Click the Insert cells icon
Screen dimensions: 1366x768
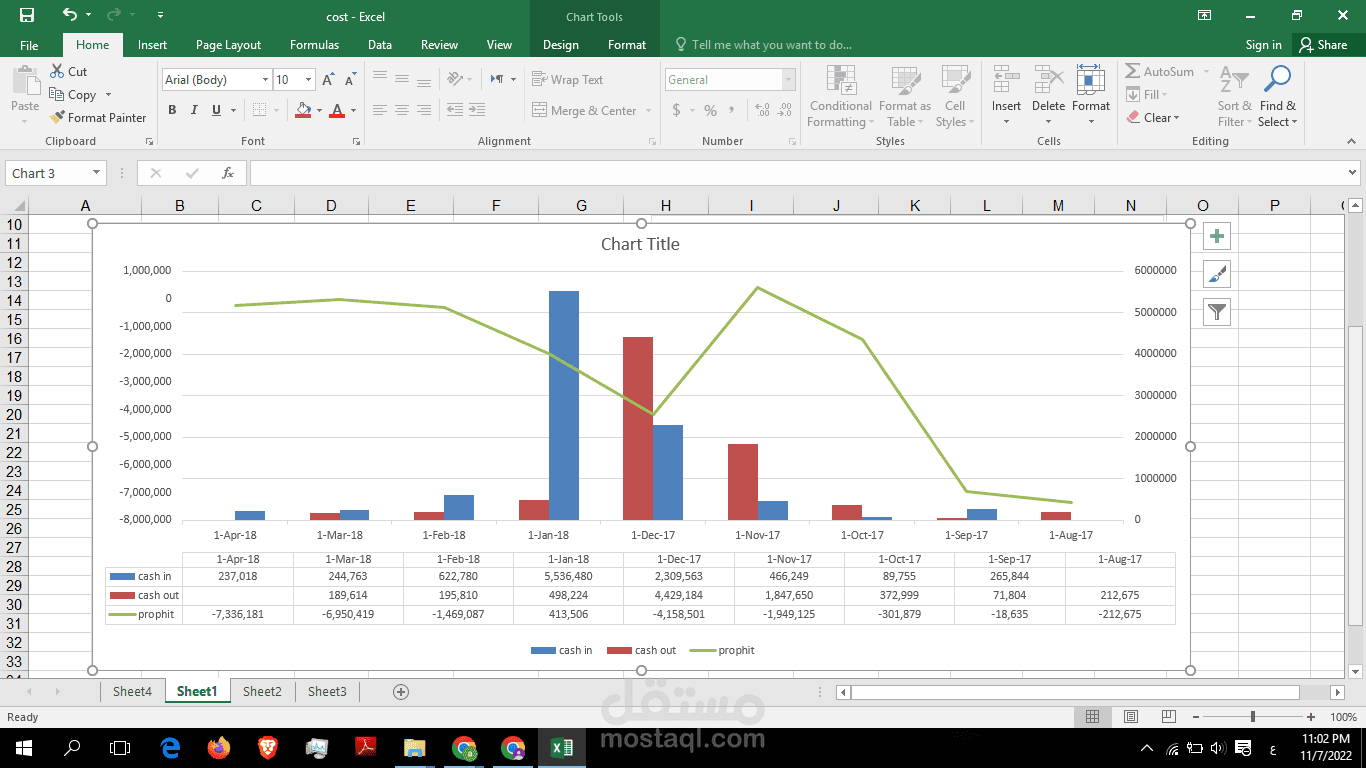tap(1006, 80)
